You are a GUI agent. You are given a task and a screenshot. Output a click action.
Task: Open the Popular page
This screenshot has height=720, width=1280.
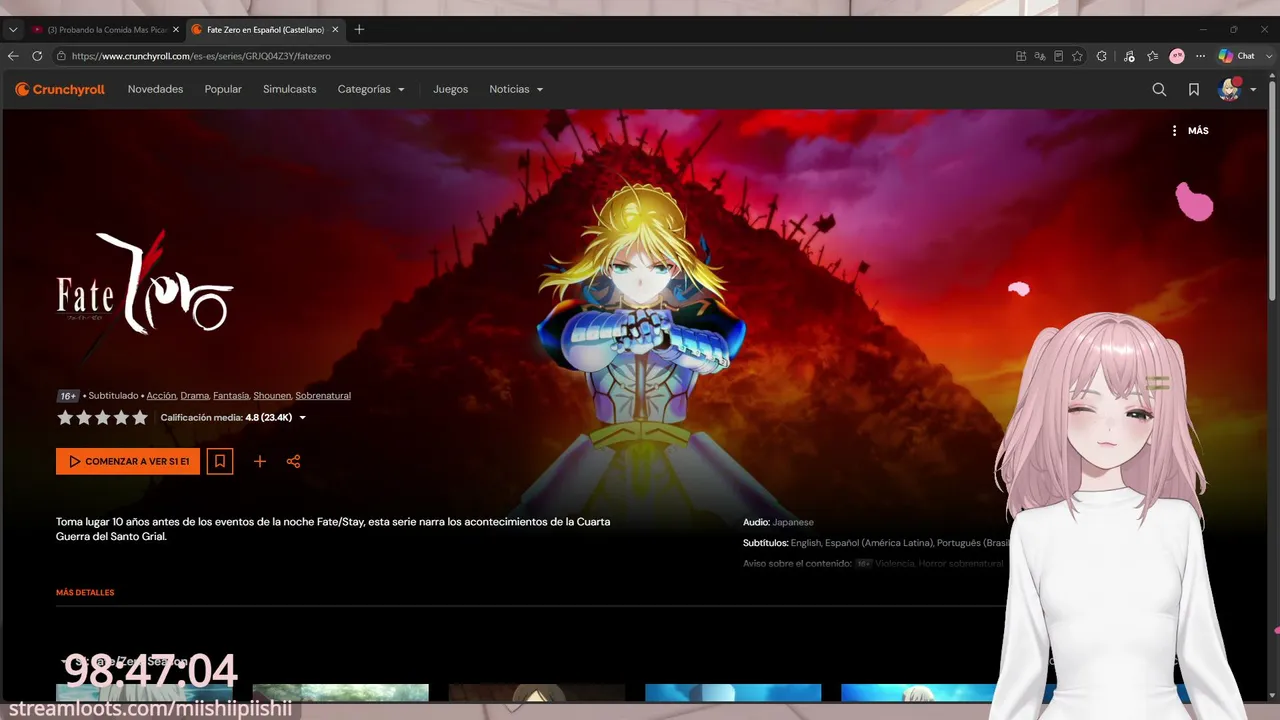click(223, 89)
